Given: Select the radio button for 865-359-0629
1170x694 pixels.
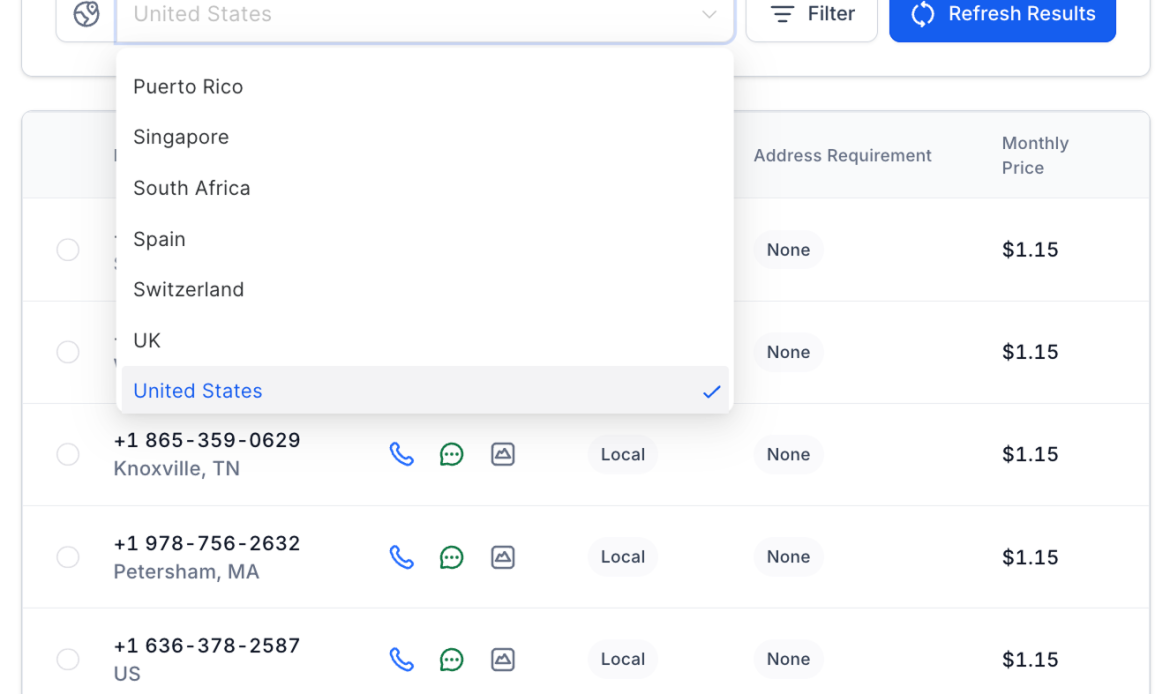Looking at the screenshot, I should click(x=68, y=454).
